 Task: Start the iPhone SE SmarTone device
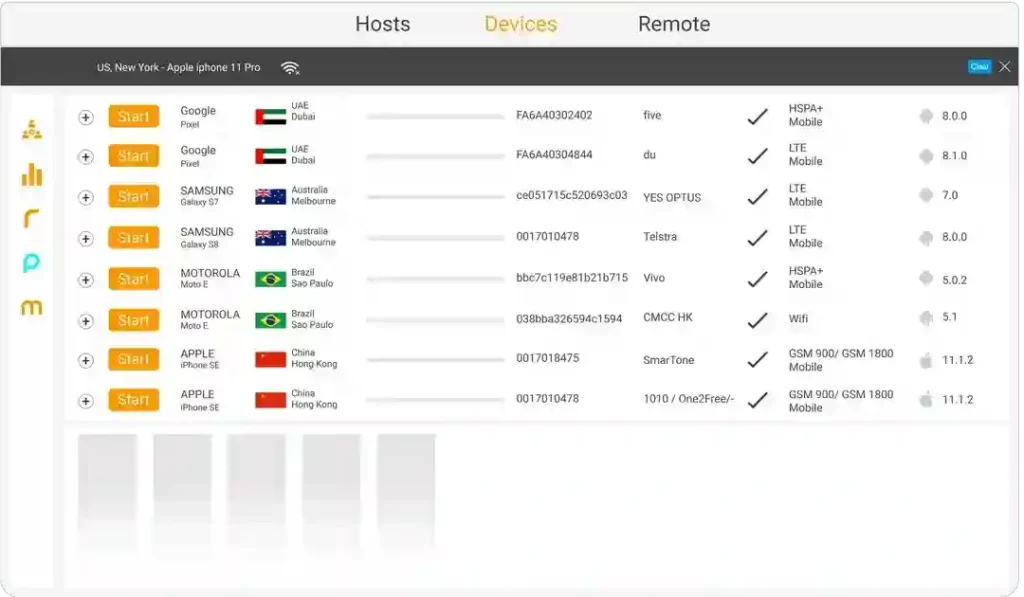[133, 359]
